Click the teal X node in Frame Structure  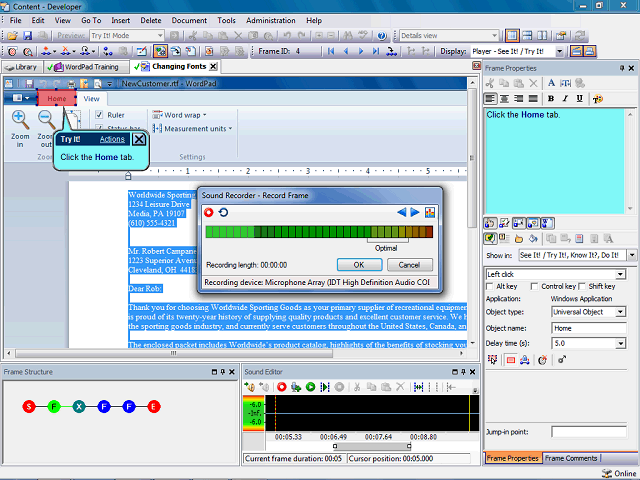[79, 407]
